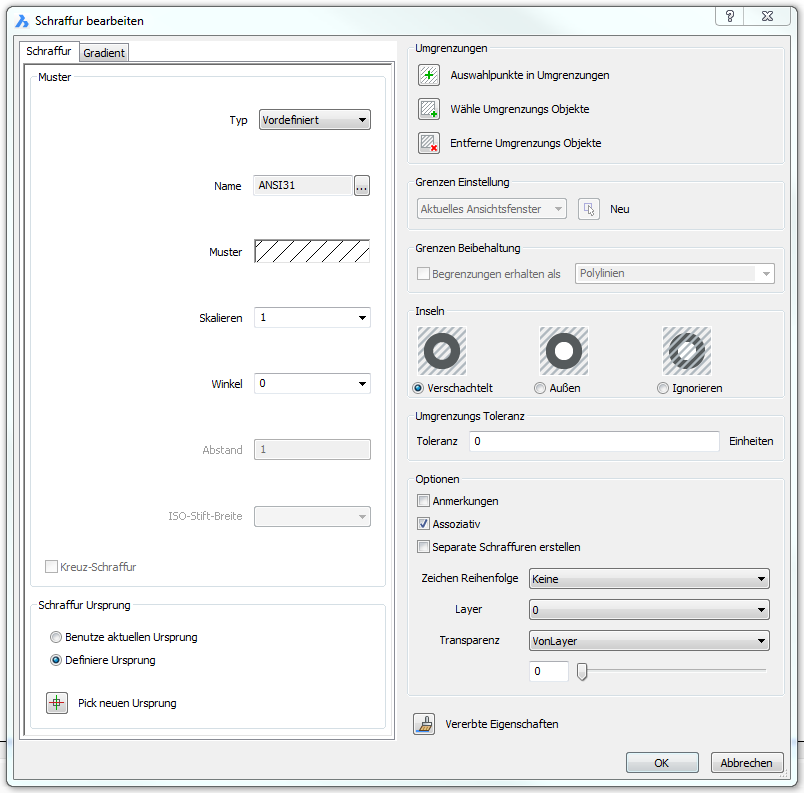Enable the Anmerkungen checkbox
This screenshot has width=804, height=793.
coord(423,501)
